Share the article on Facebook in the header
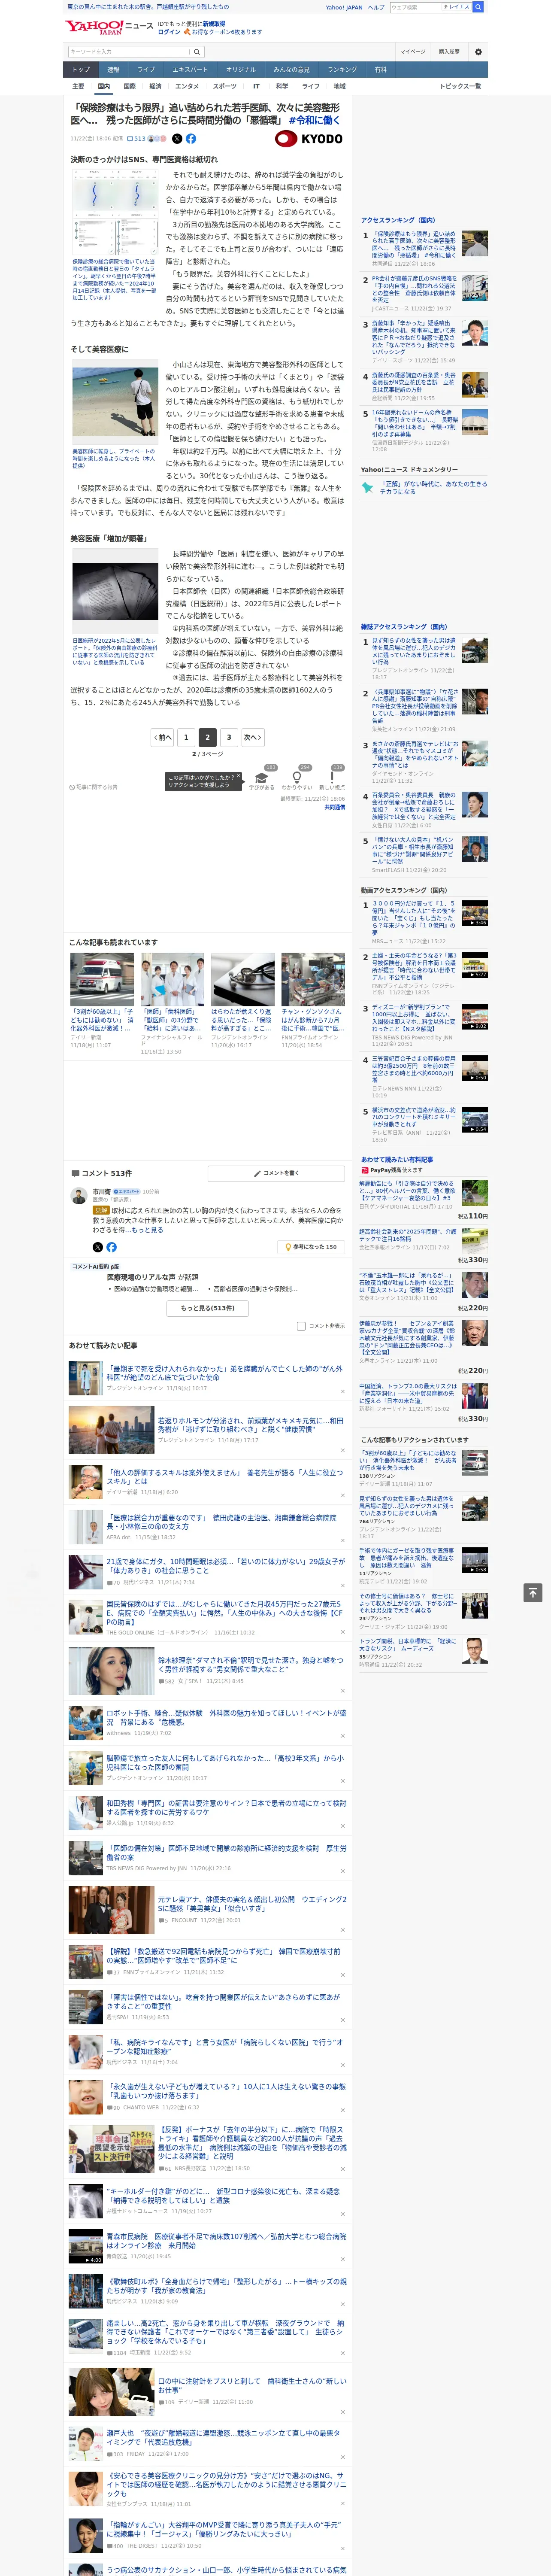Image resolution: width=551 pixels, height=2576 pixels. coord(190,139)
